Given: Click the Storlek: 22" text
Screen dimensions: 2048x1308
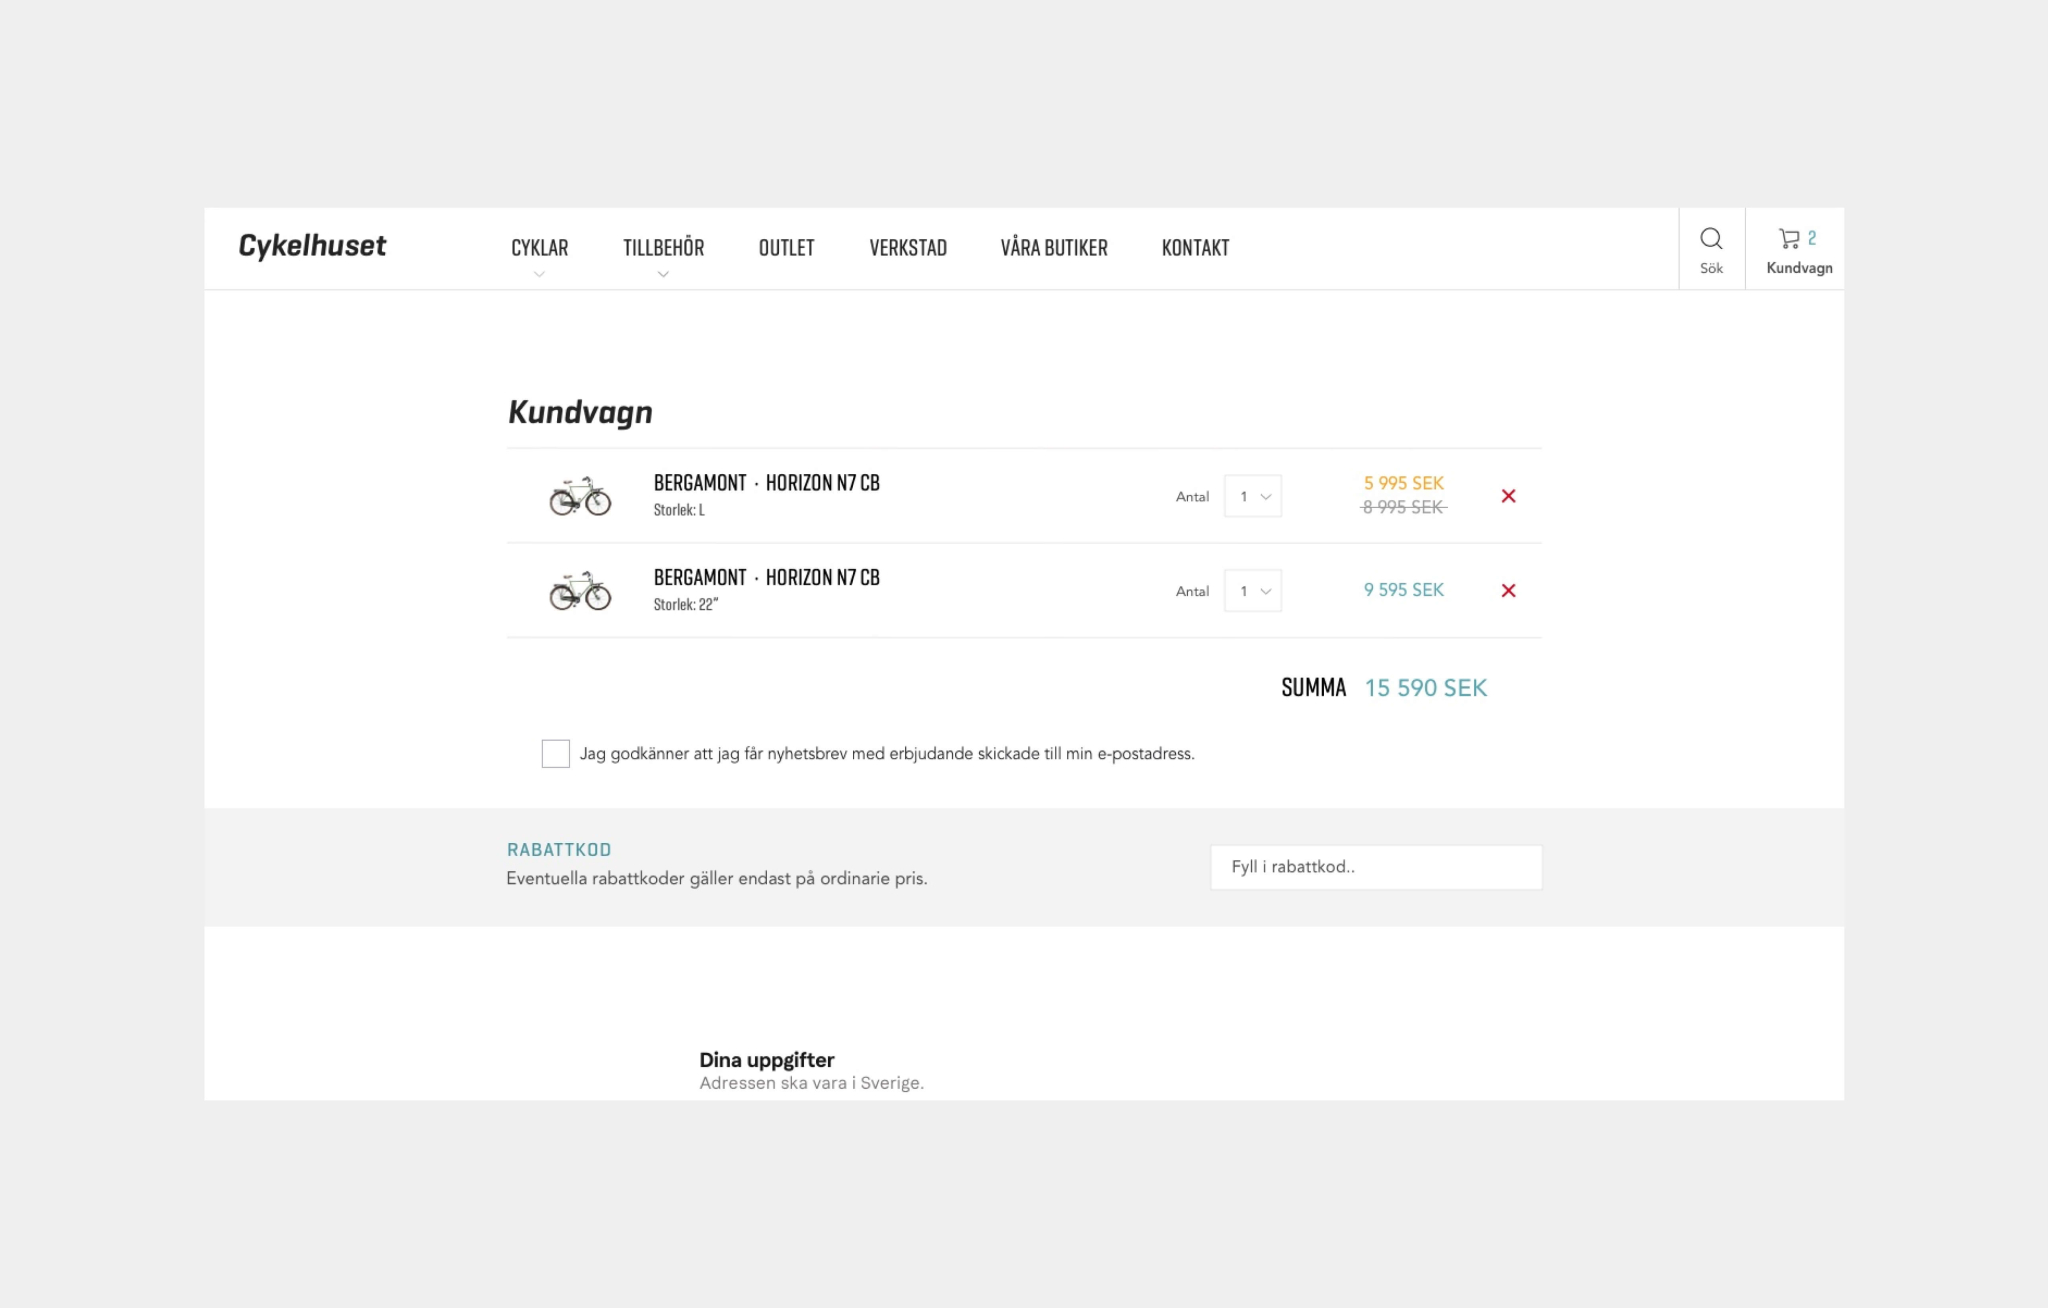Looking at the screenshot, I should coord(686,605).
